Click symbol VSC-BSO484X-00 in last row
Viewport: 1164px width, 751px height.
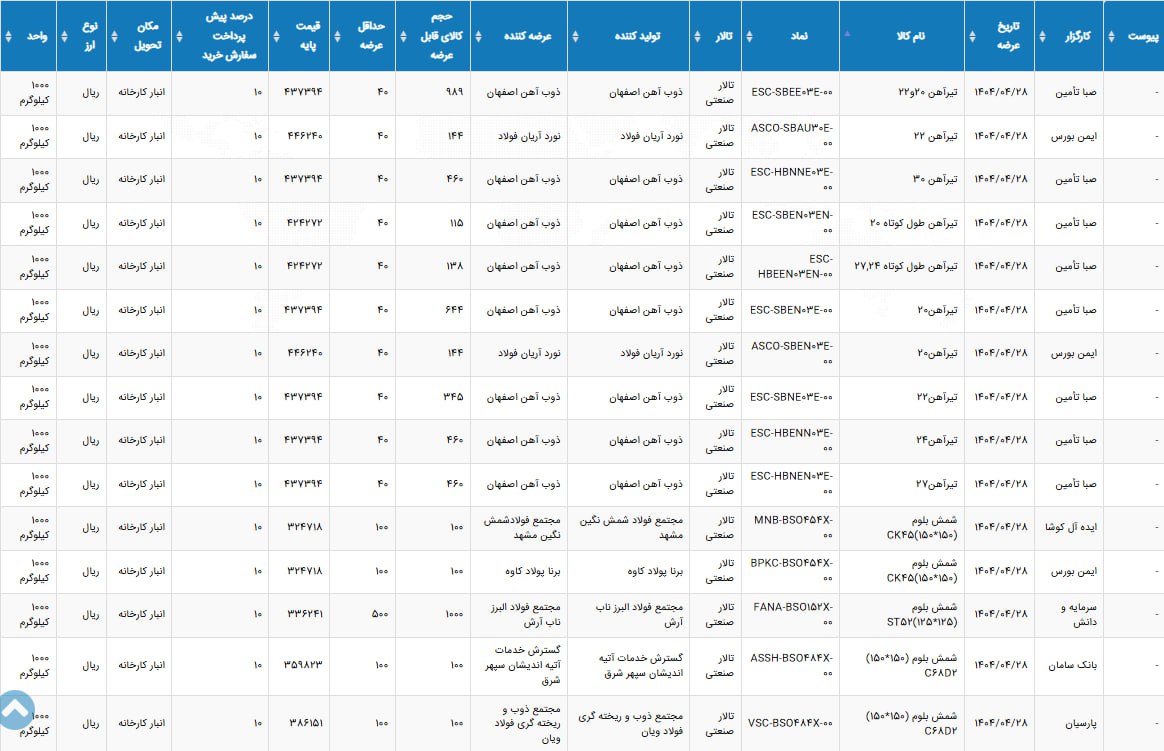click(x=791, y=722)
